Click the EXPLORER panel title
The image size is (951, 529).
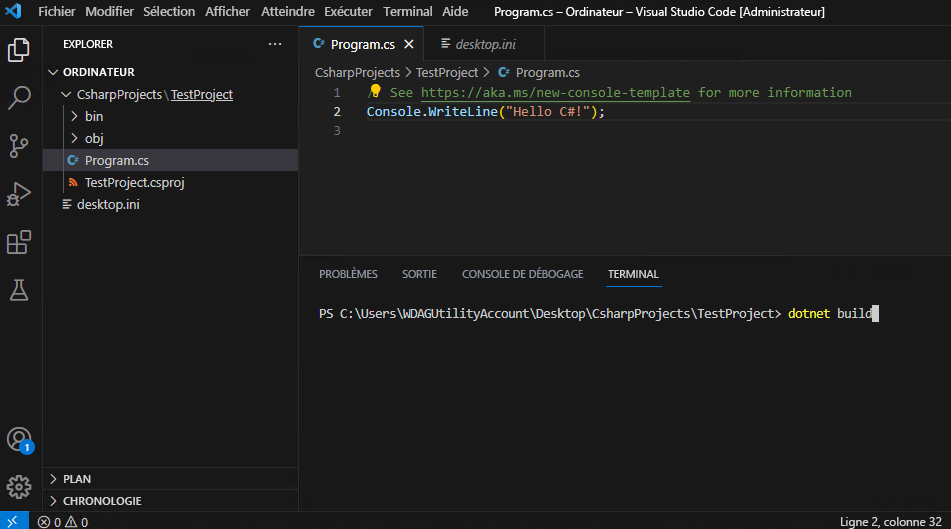coord(88,44)
